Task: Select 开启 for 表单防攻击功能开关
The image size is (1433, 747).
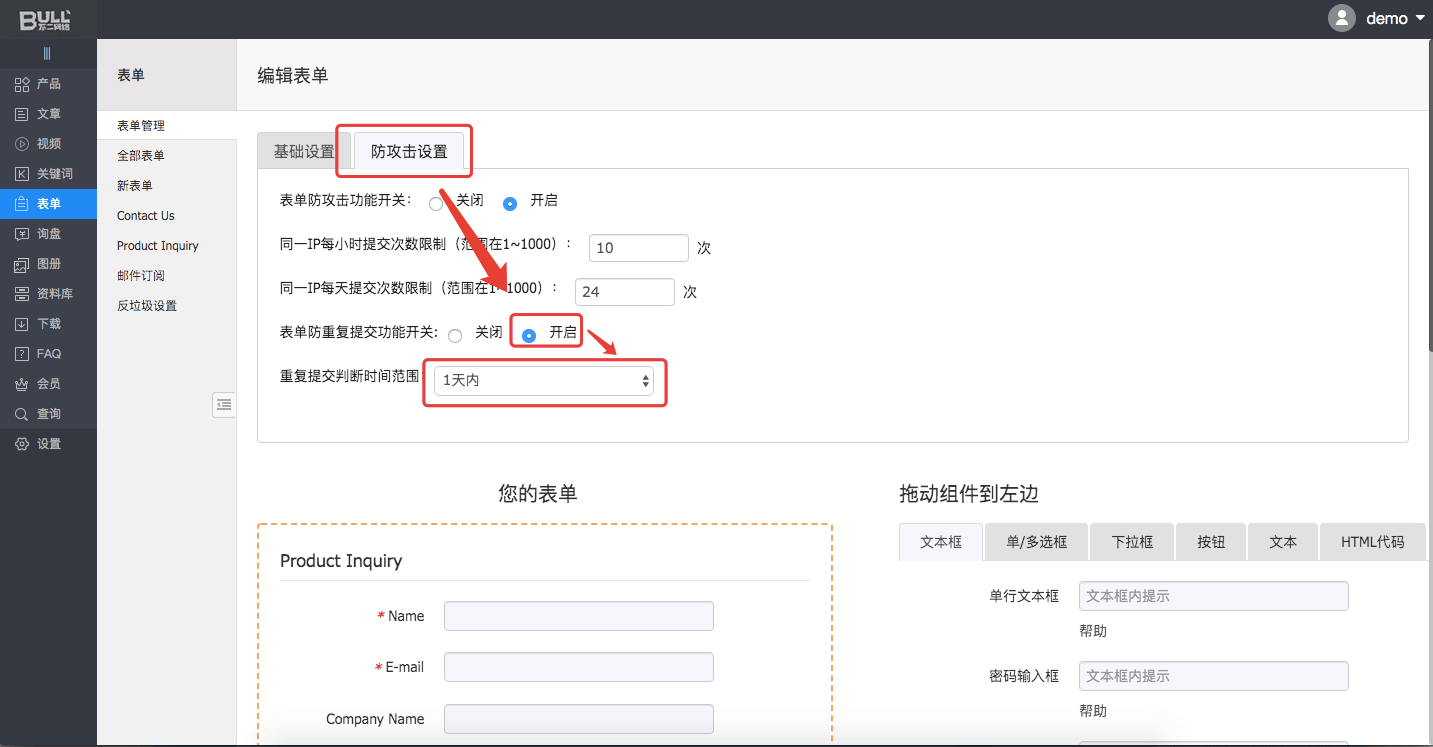Action: (x=510, y=203)
